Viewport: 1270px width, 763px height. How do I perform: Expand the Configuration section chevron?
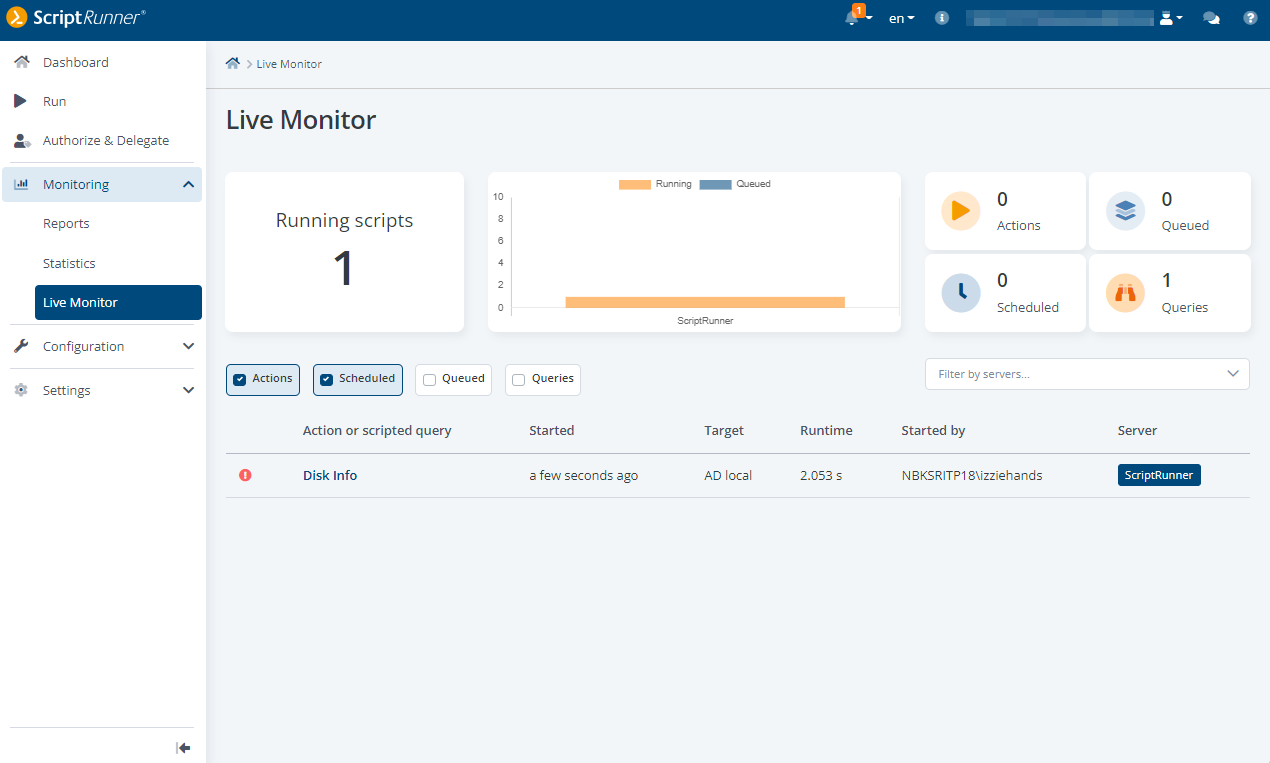(188, 346)
